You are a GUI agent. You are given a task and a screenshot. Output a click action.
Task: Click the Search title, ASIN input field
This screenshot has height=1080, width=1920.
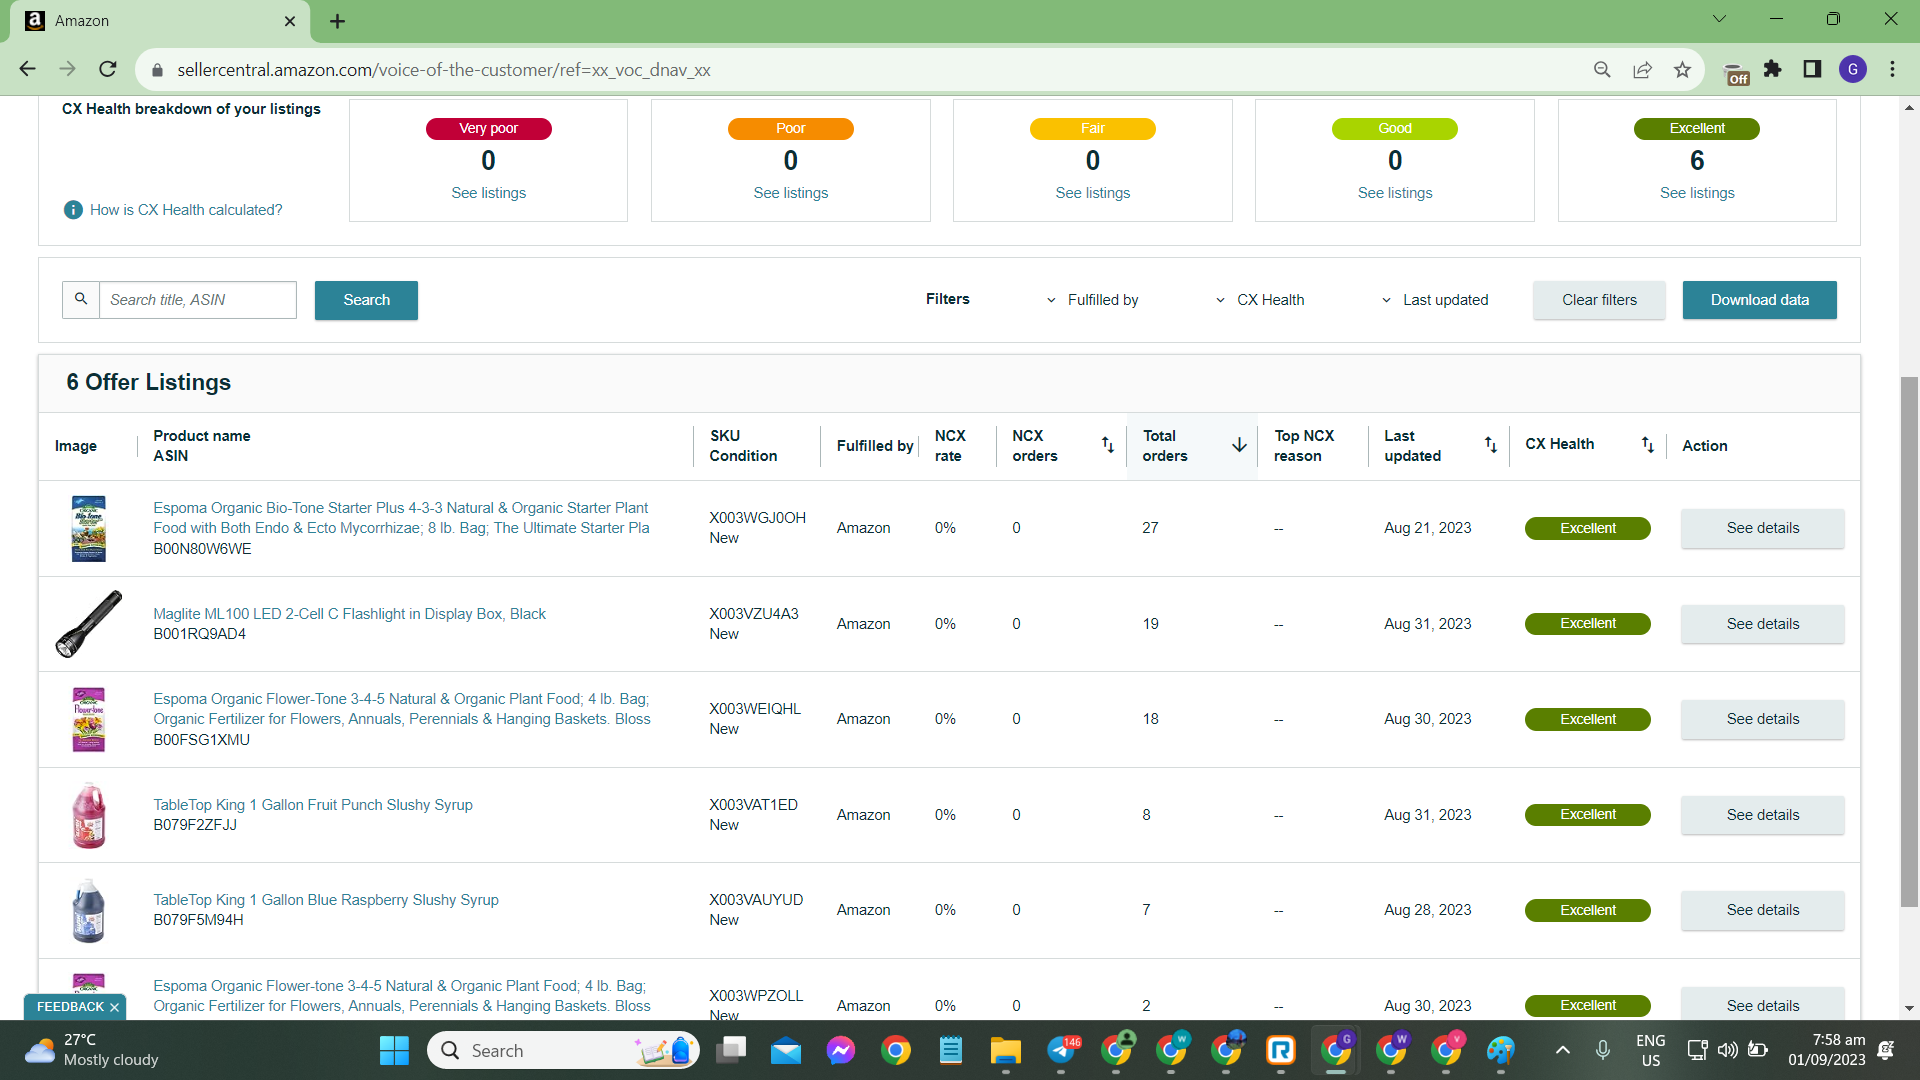pyautogui.click(x=198, y=300)
